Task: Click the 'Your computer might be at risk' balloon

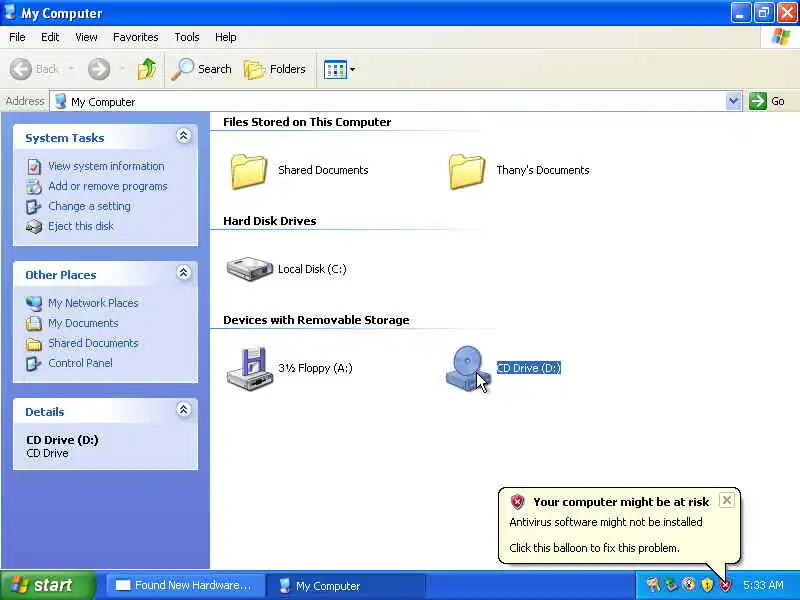Action: point(619,526)
